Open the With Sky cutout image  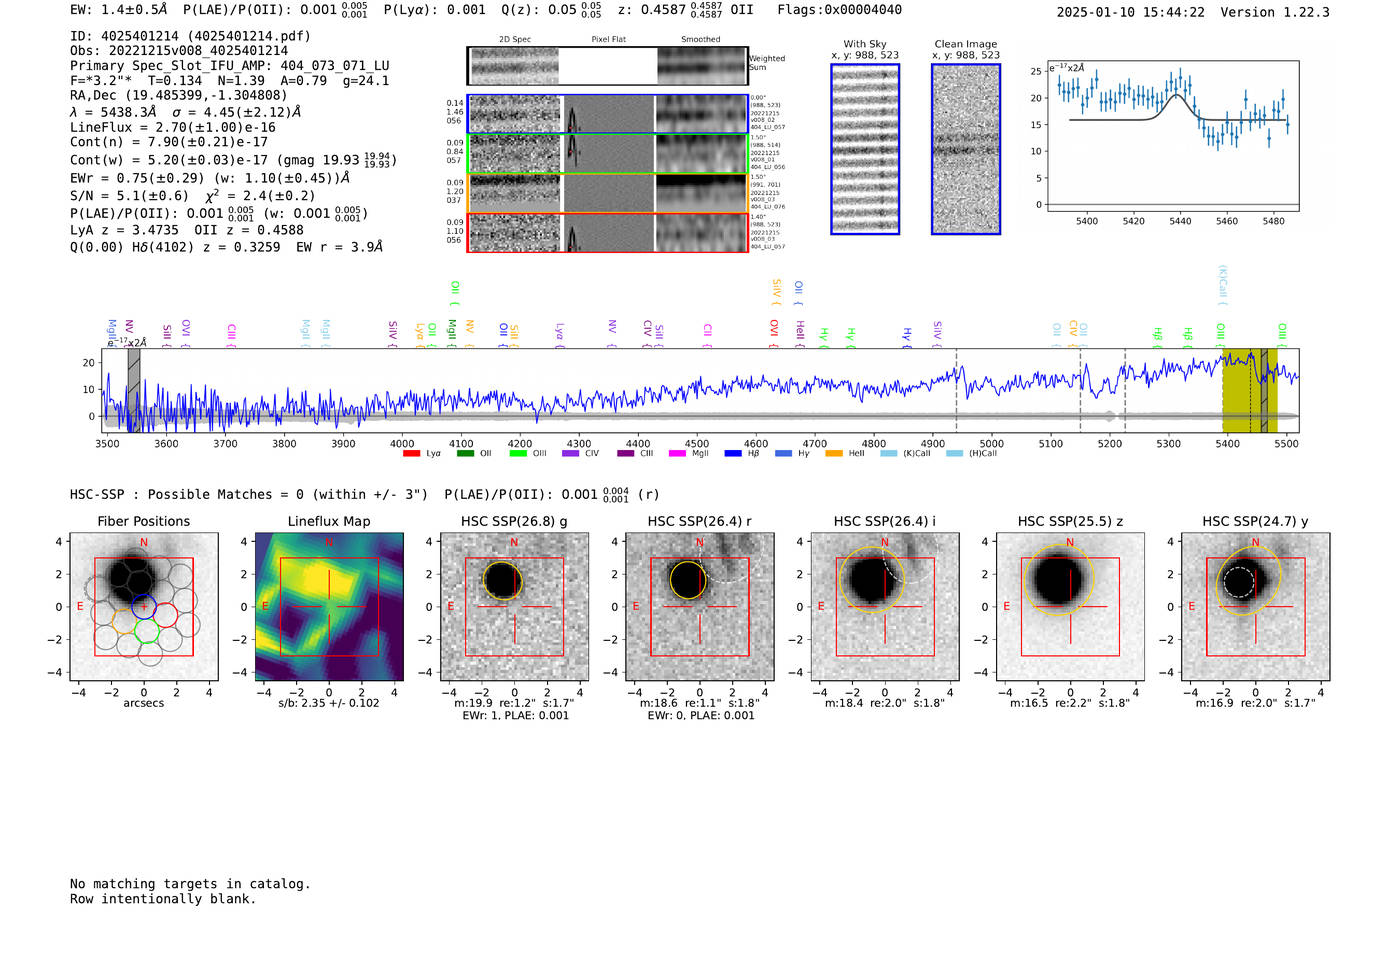coord(865,149)
